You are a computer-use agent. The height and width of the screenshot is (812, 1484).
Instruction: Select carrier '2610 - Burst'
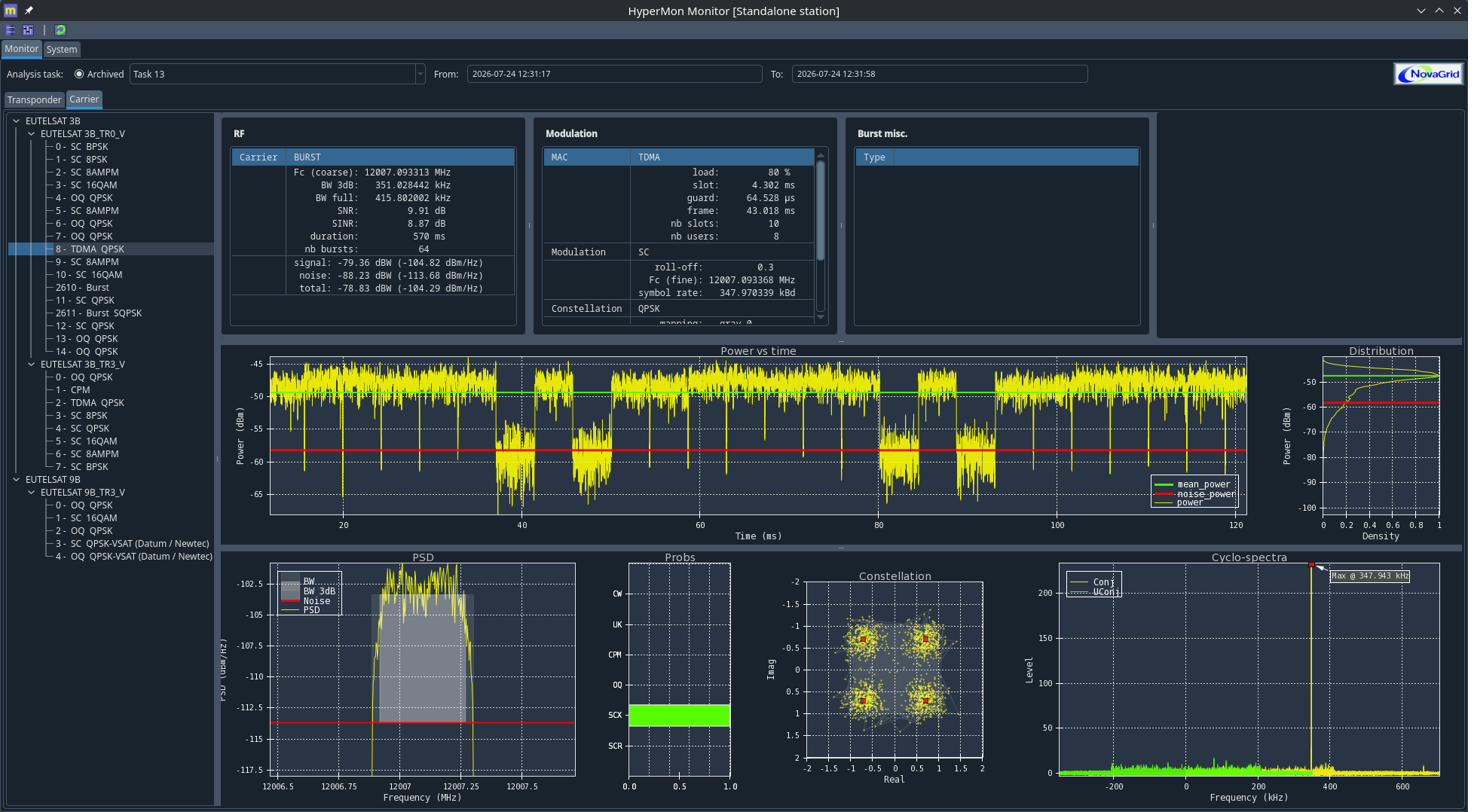83,287
